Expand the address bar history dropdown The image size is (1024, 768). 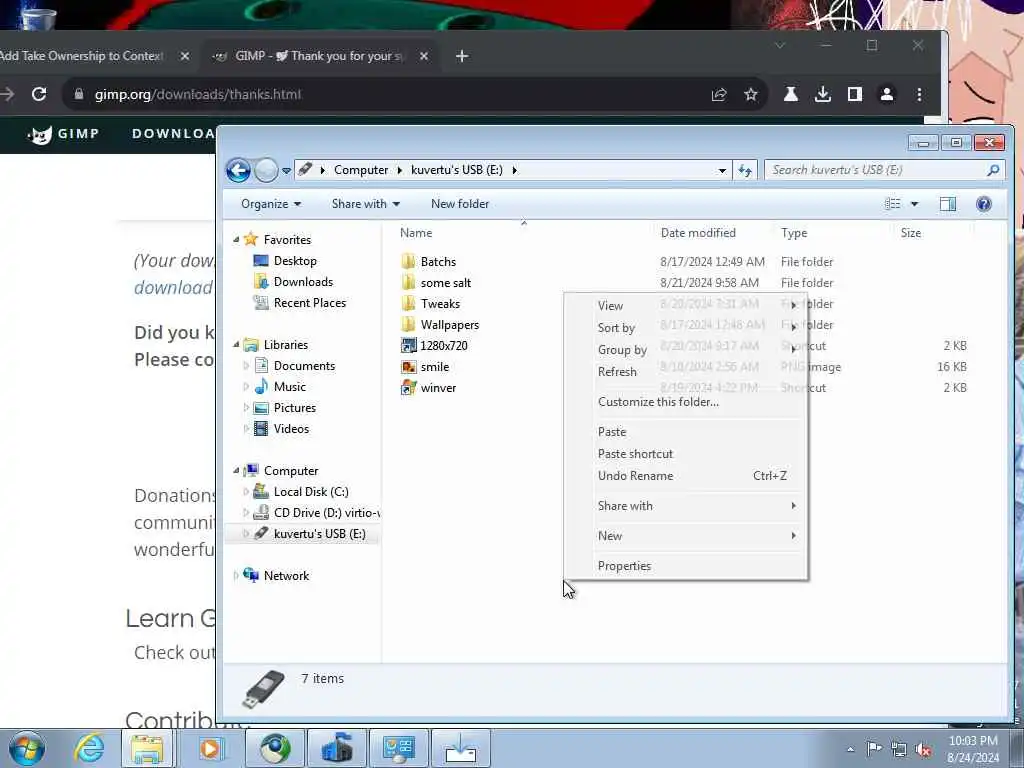(x=722, y=170)
